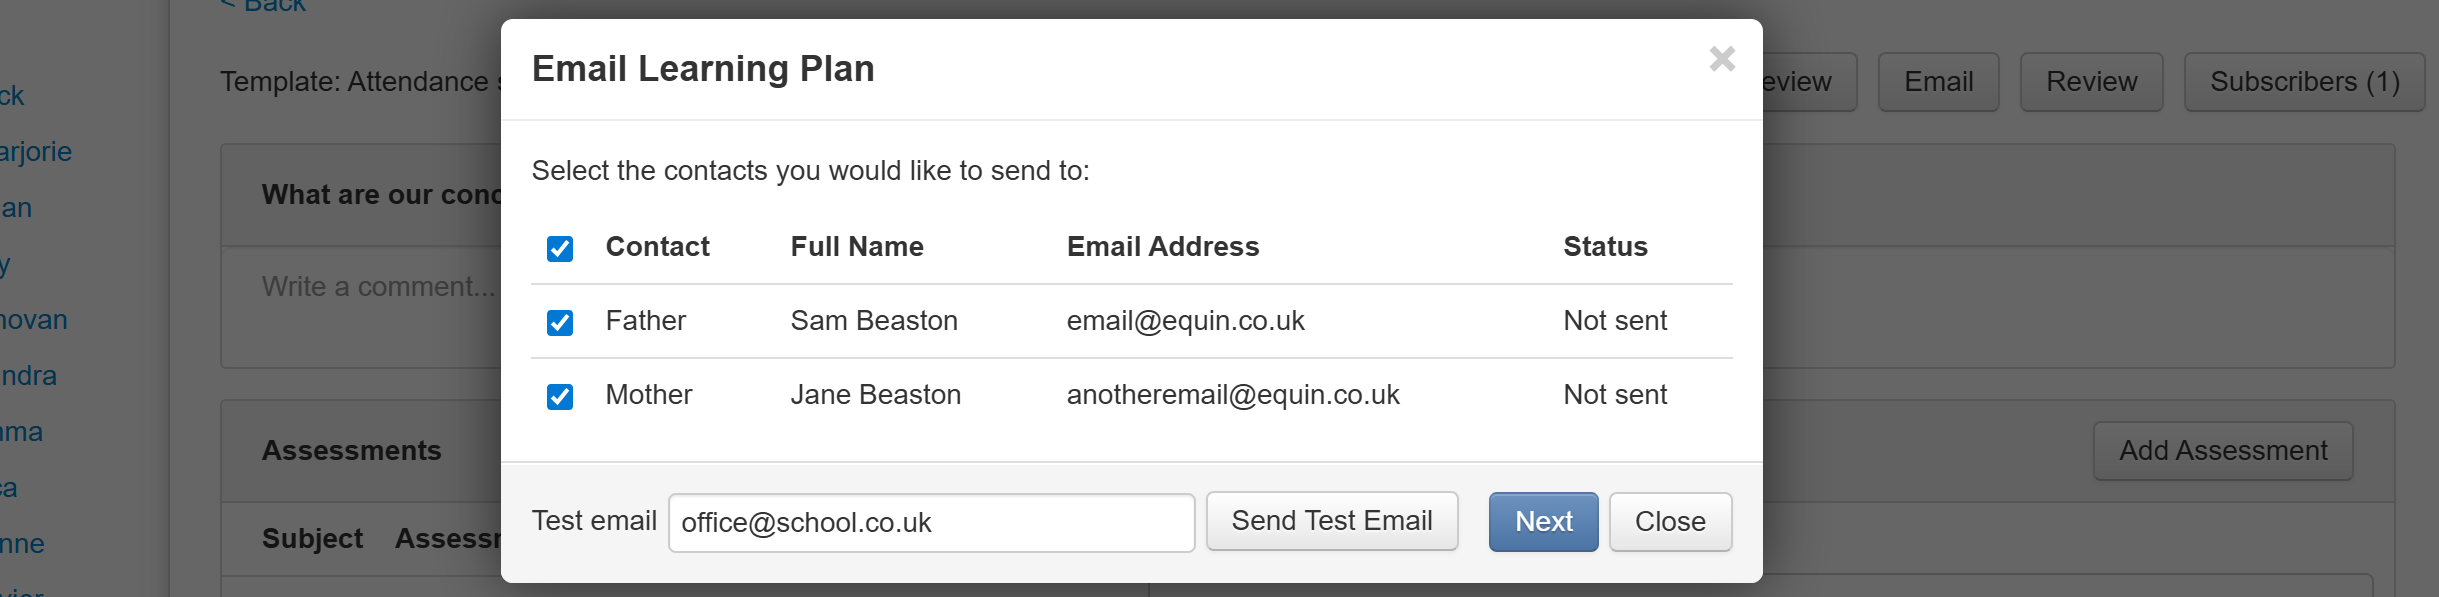Dismiss the dialog using the X icon
The width and height of the screenshot is (2439, 597).
click(x=1721, y=59)
